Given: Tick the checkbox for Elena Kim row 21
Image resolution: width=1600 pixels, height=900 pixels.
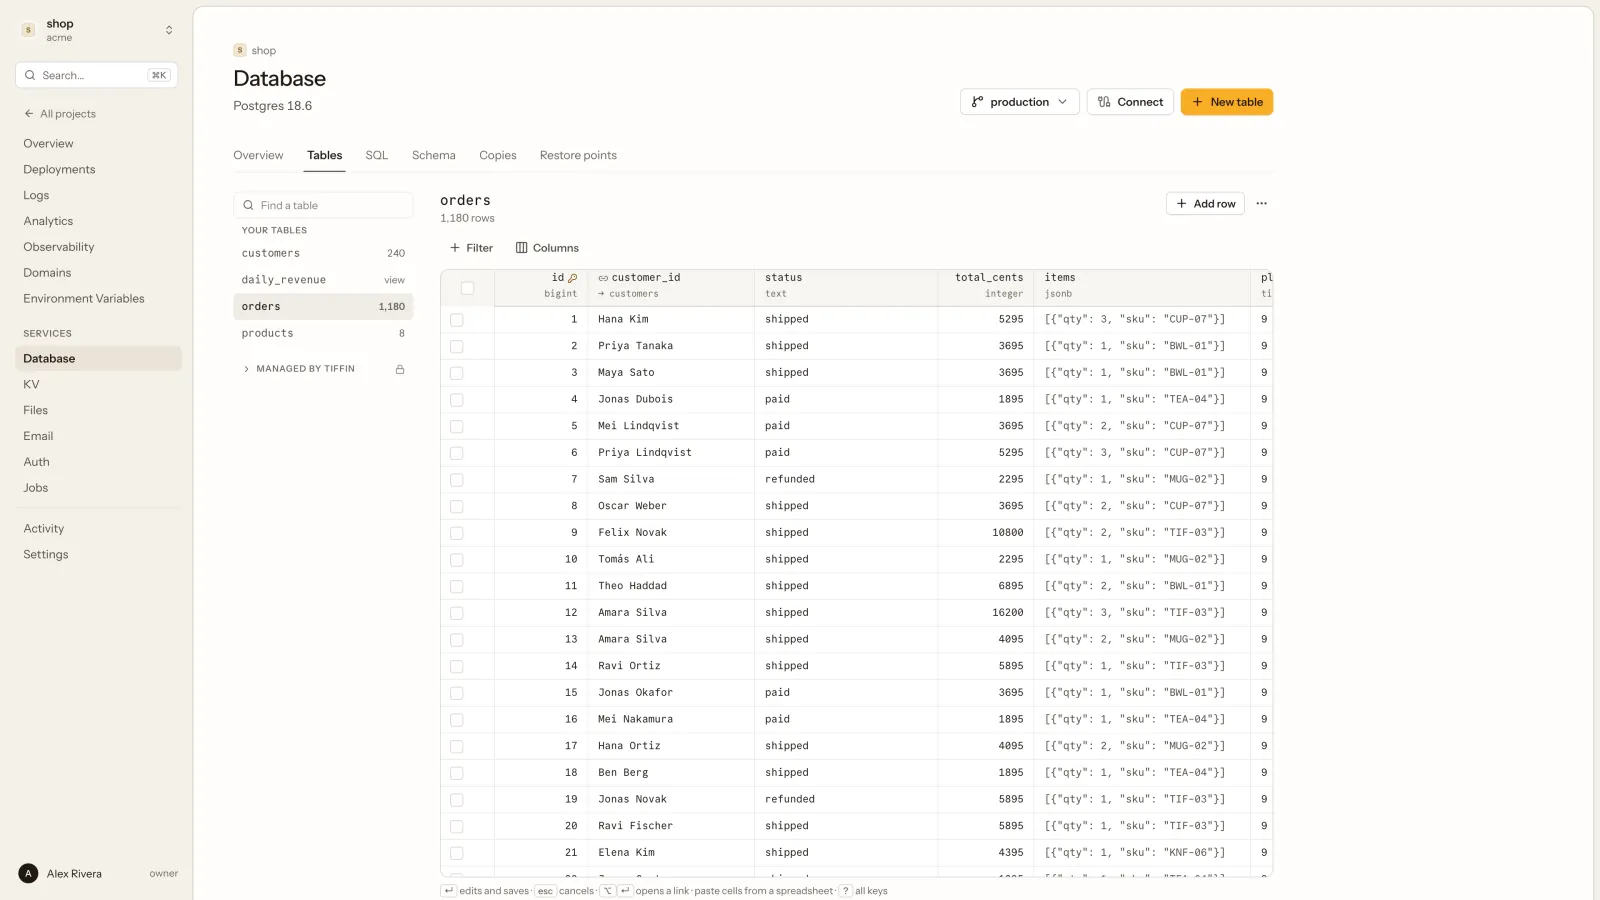Looking at the screenshot, I should pos(457,853).
